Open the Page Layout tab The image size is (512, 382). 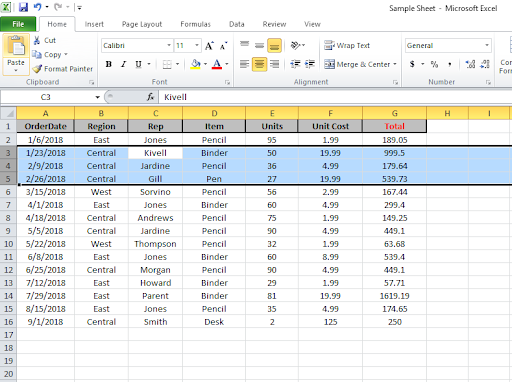click(x=142, y=24)
